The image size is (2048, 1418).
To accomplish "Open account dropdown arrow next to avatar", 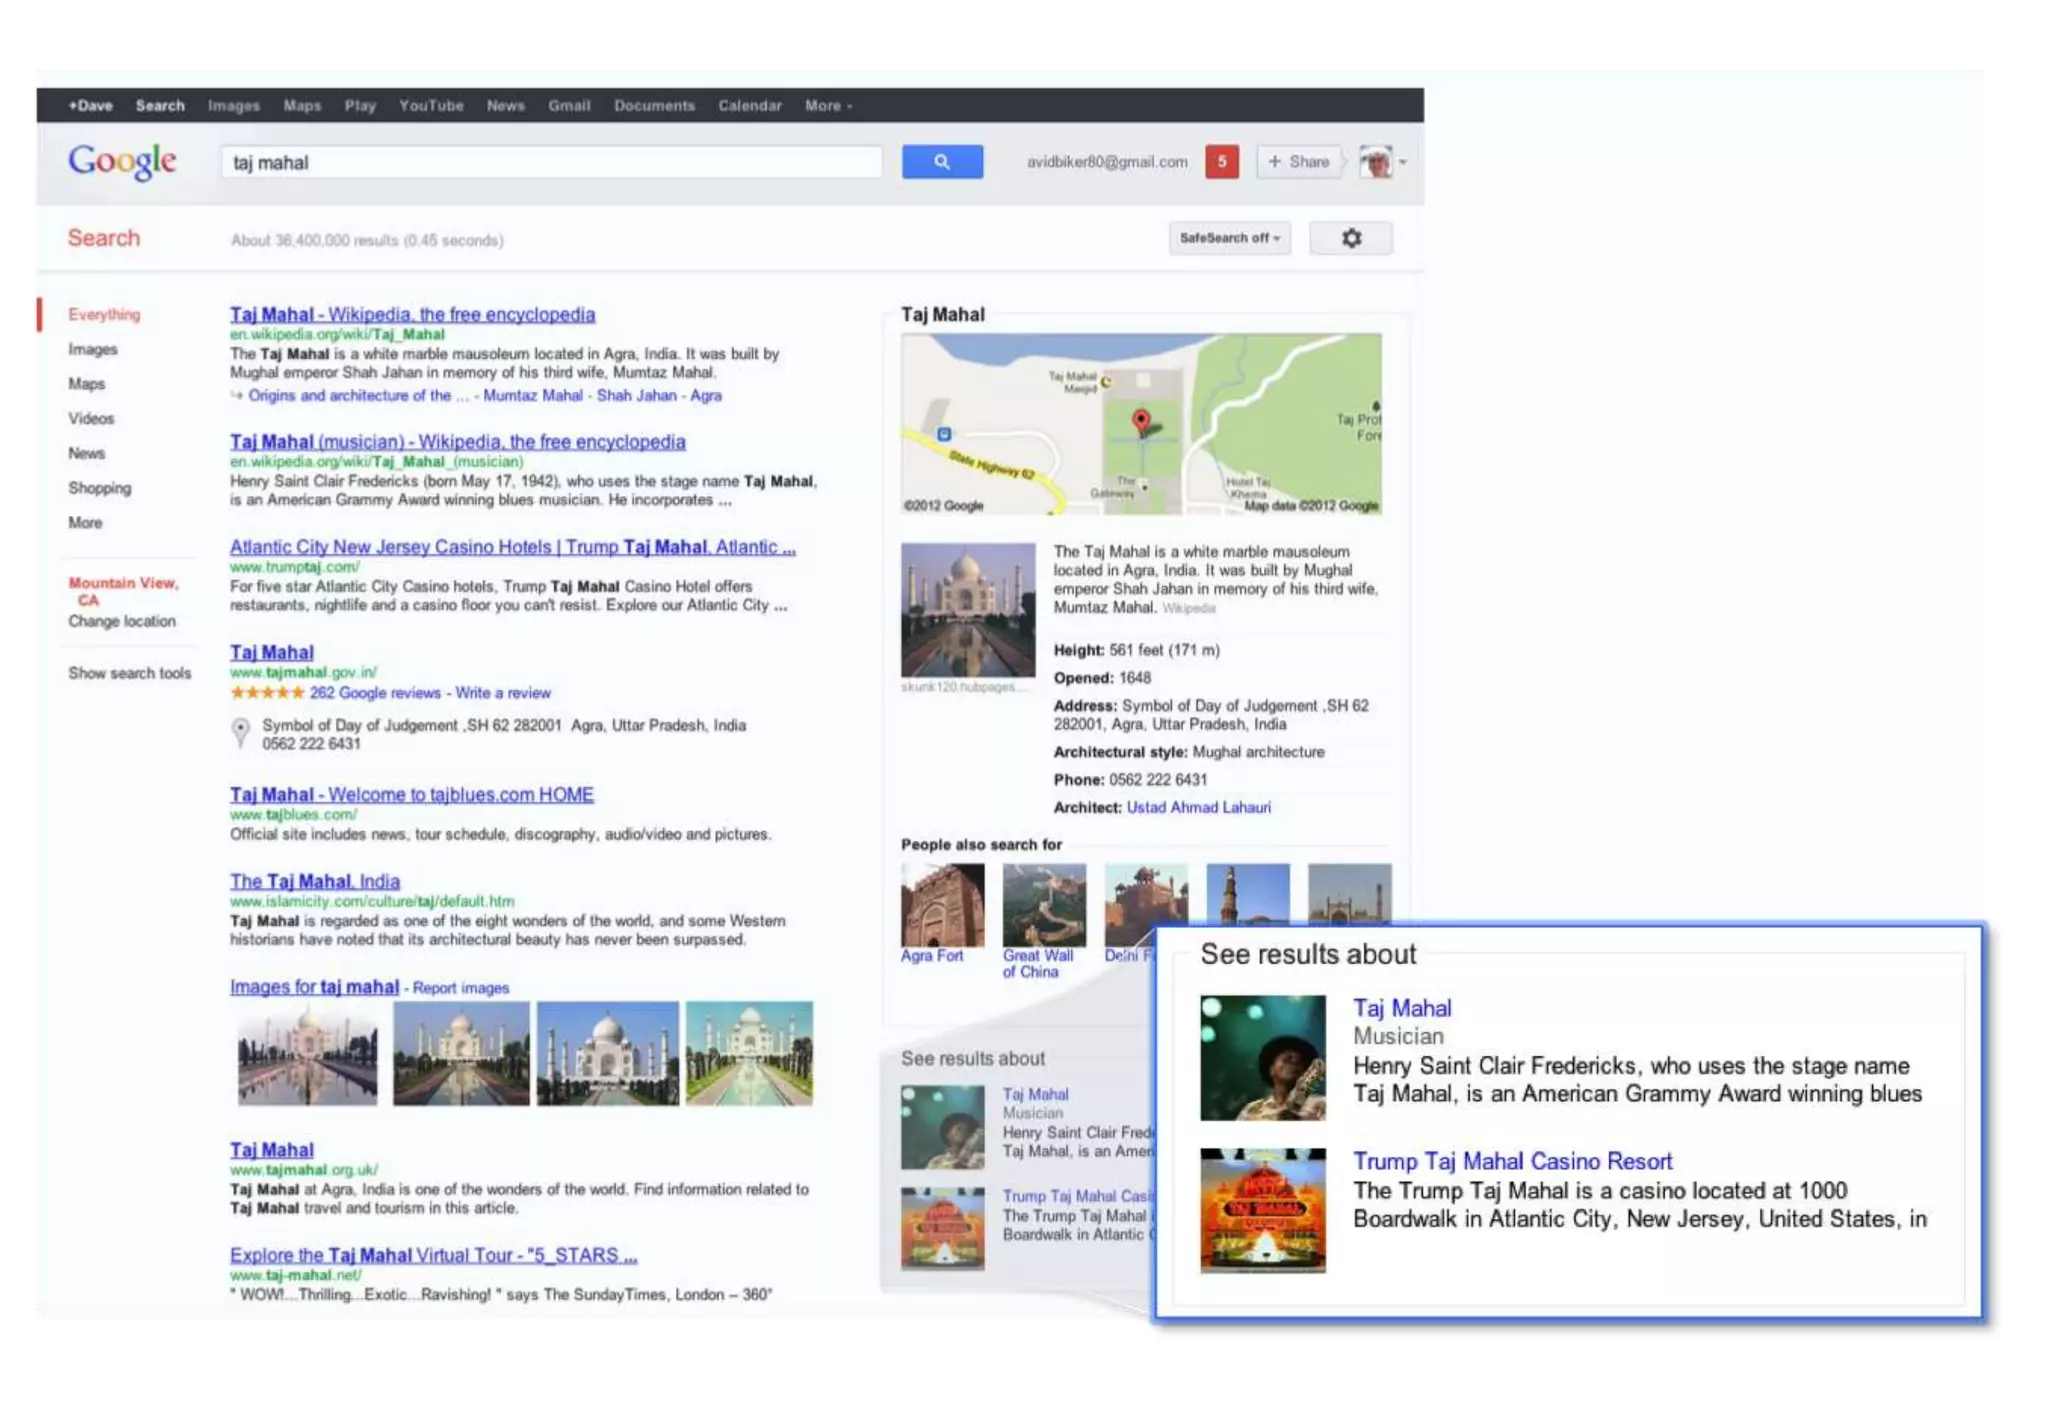I will coord(1403,162).
